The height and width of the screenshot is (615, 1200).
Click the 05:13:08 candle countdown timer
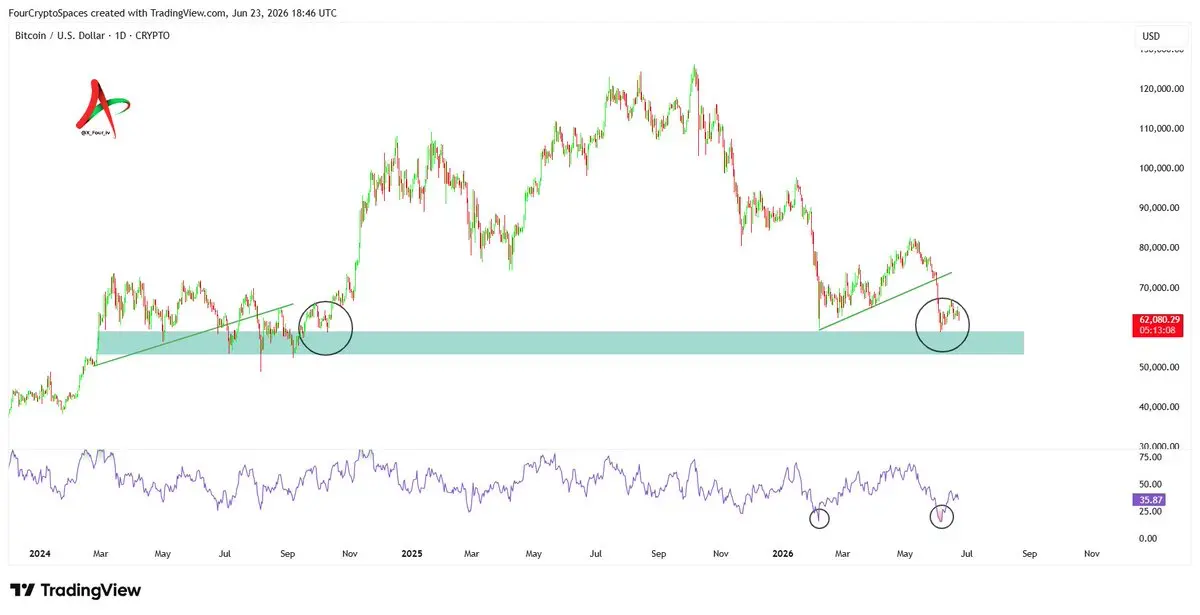(1158, 331)
